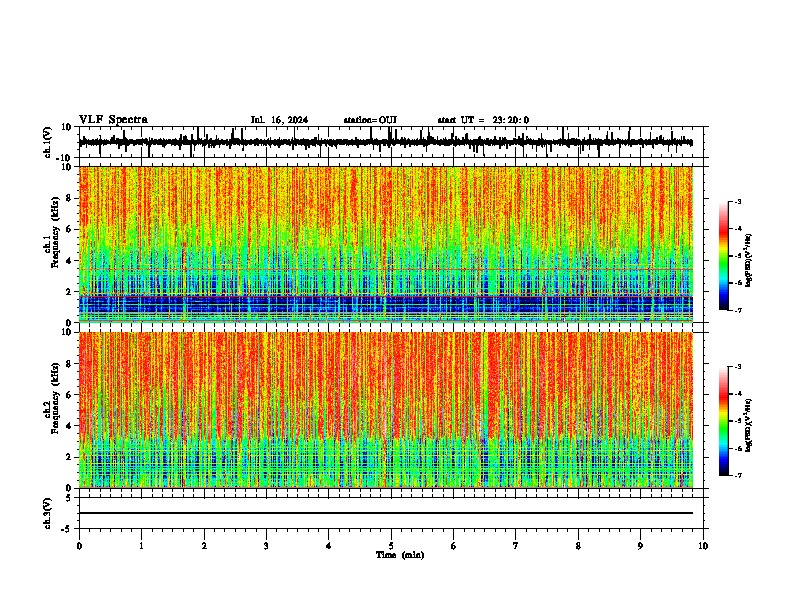
Task: Click the ch.1 color scale bar
Action: click(x=724, y=256)
